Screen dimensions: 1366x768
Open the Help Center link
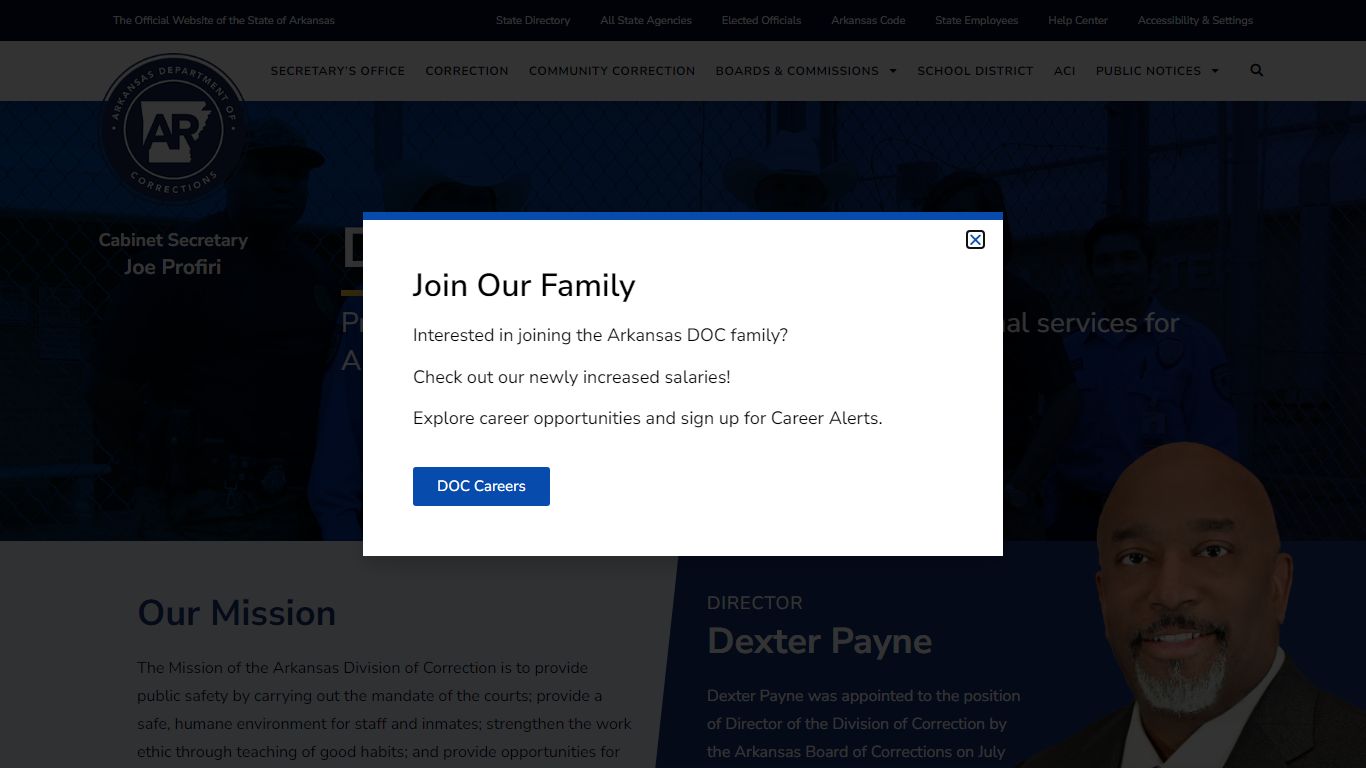pyautogui.click(x=1078, y=20)
